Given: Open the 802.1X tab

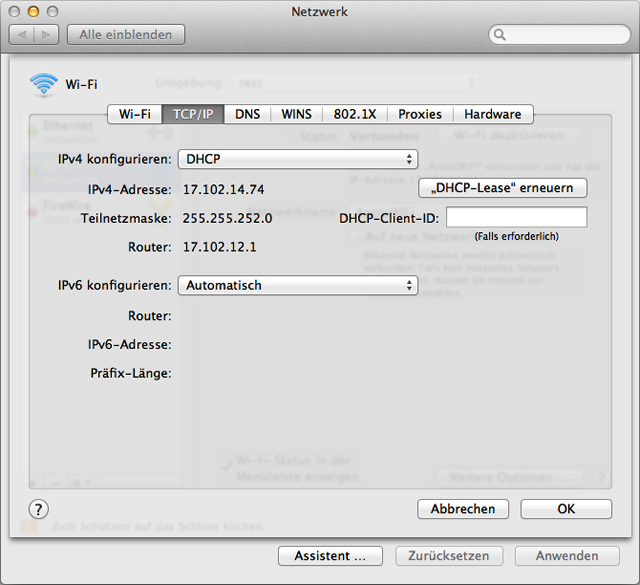Looking at the screenshot, I should pos(355,114).
